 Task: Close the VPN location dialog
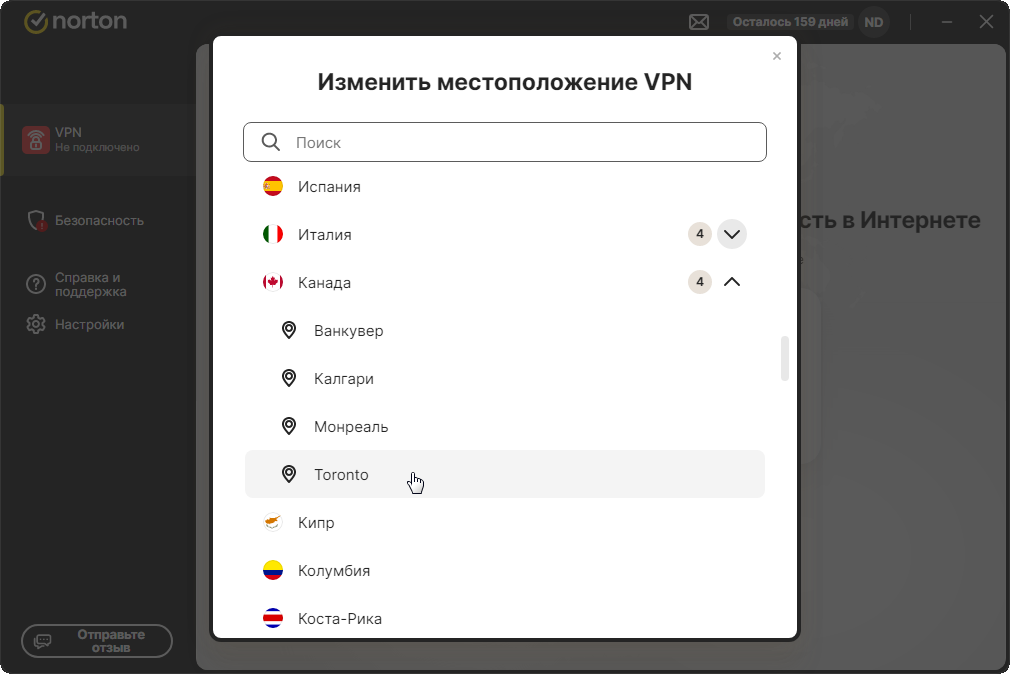tap(777, 57)
